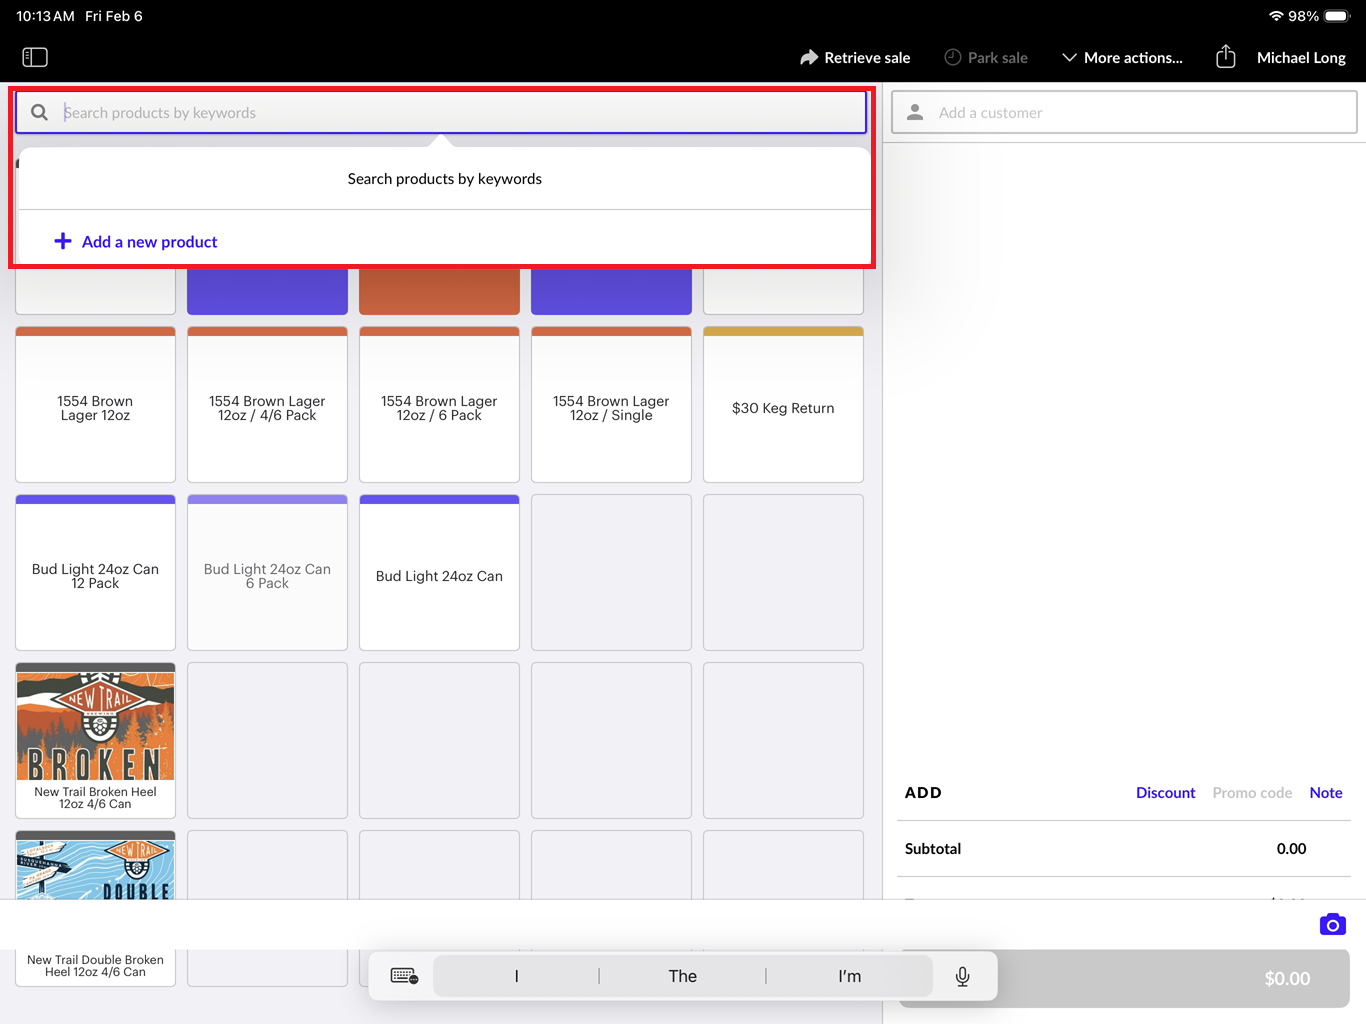Viewport: 1366px width, 1024px height.
Task: Select the $30 Keg Return tile
Action: tap(783, 405)
